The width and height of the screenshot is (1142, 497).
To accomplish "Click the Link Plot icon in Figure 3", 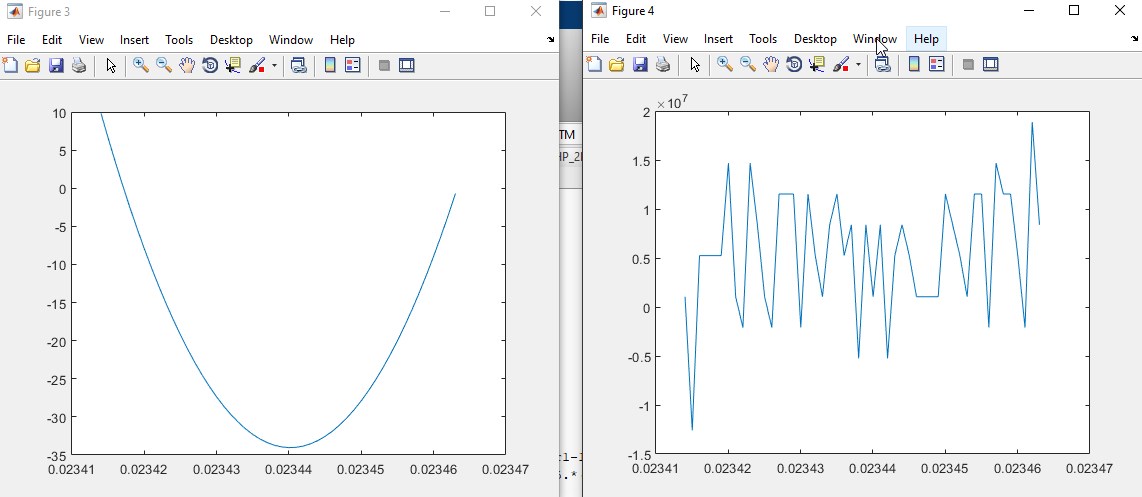I will [298, 65].
